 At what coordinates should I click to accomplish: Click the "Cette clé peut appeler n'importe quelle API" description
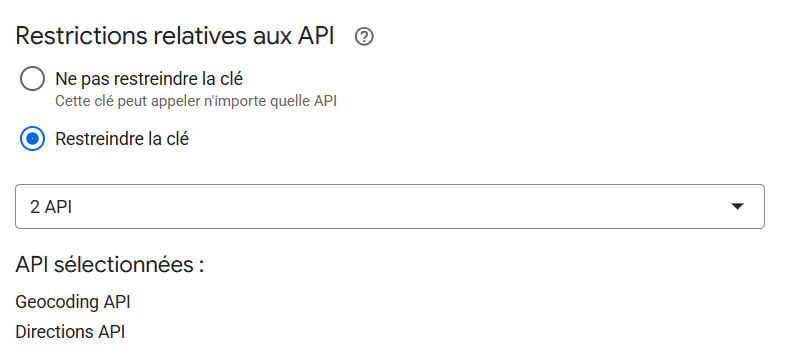click(196, 101)
